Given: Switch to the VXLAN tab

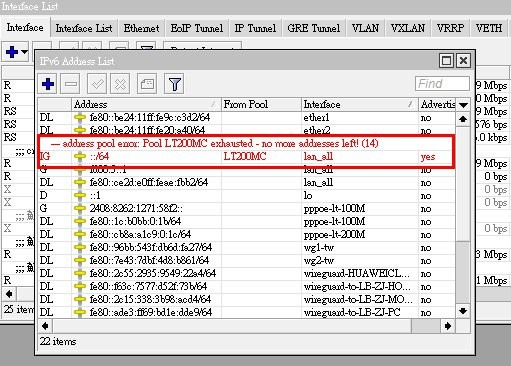Looking at the screenshot, I should click(408, 28).
